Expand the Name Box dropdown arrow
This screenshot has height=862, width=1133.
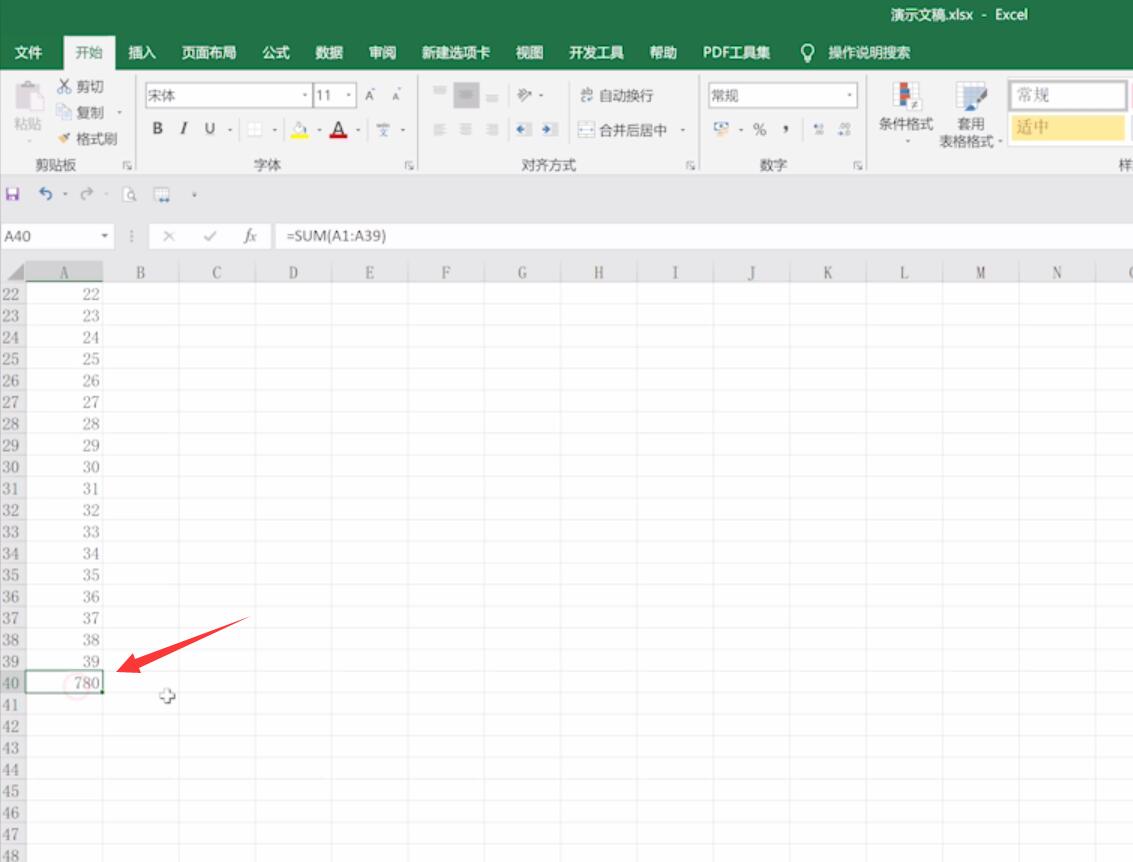click(105, 236)
